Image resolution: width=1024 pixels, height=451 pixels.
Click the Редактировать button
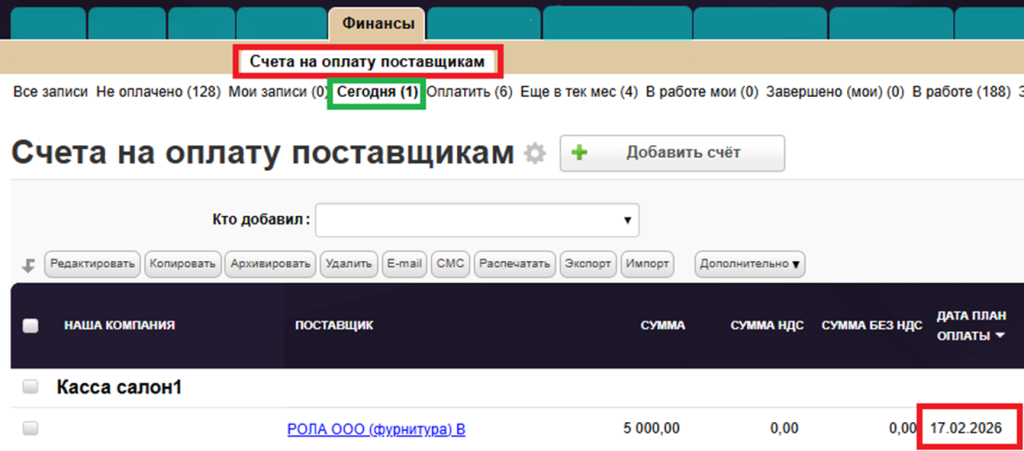[x=92, y=264]
